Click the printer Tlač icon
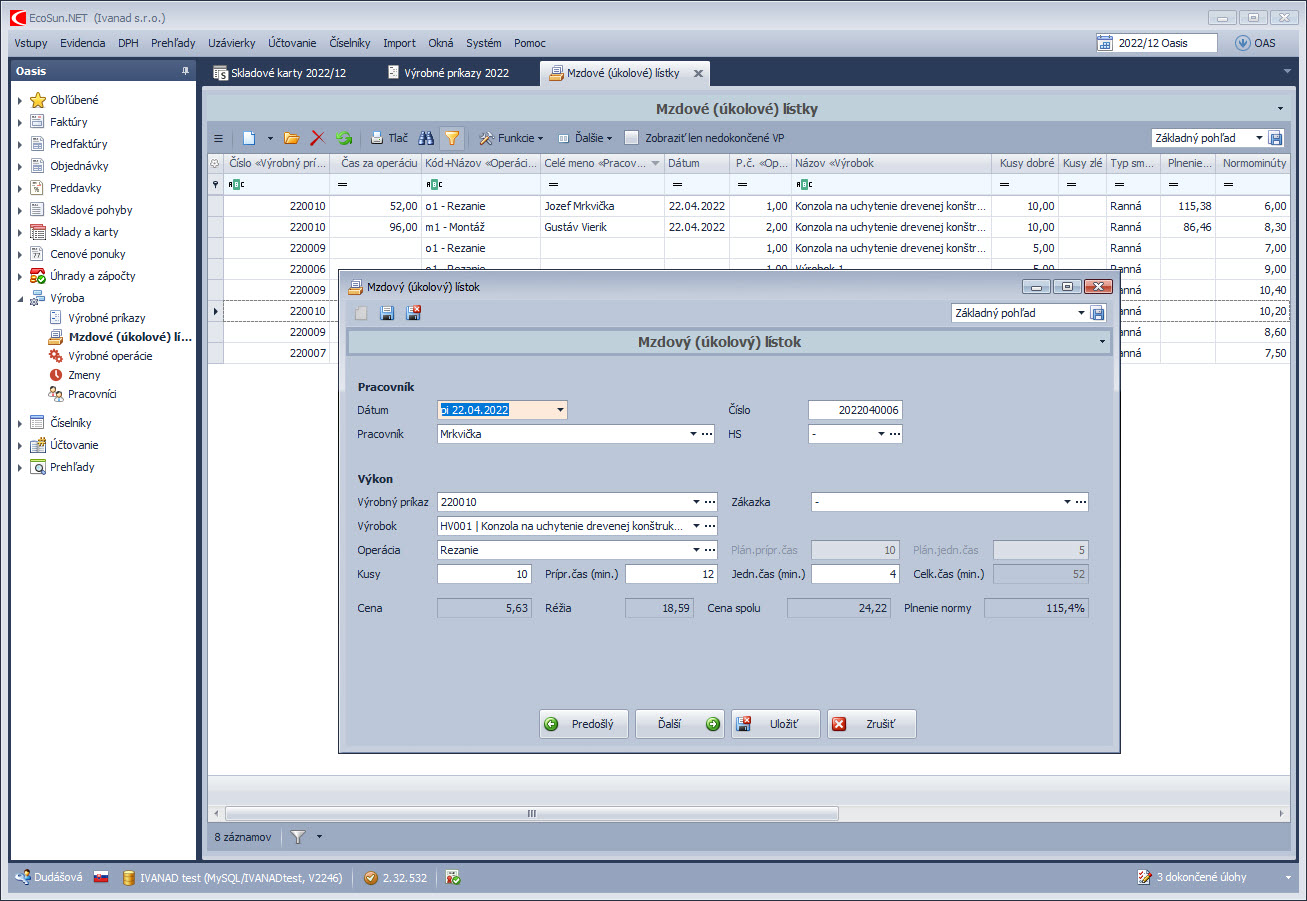The height and width of the screenshot is (901, 1307). (377, 138)
